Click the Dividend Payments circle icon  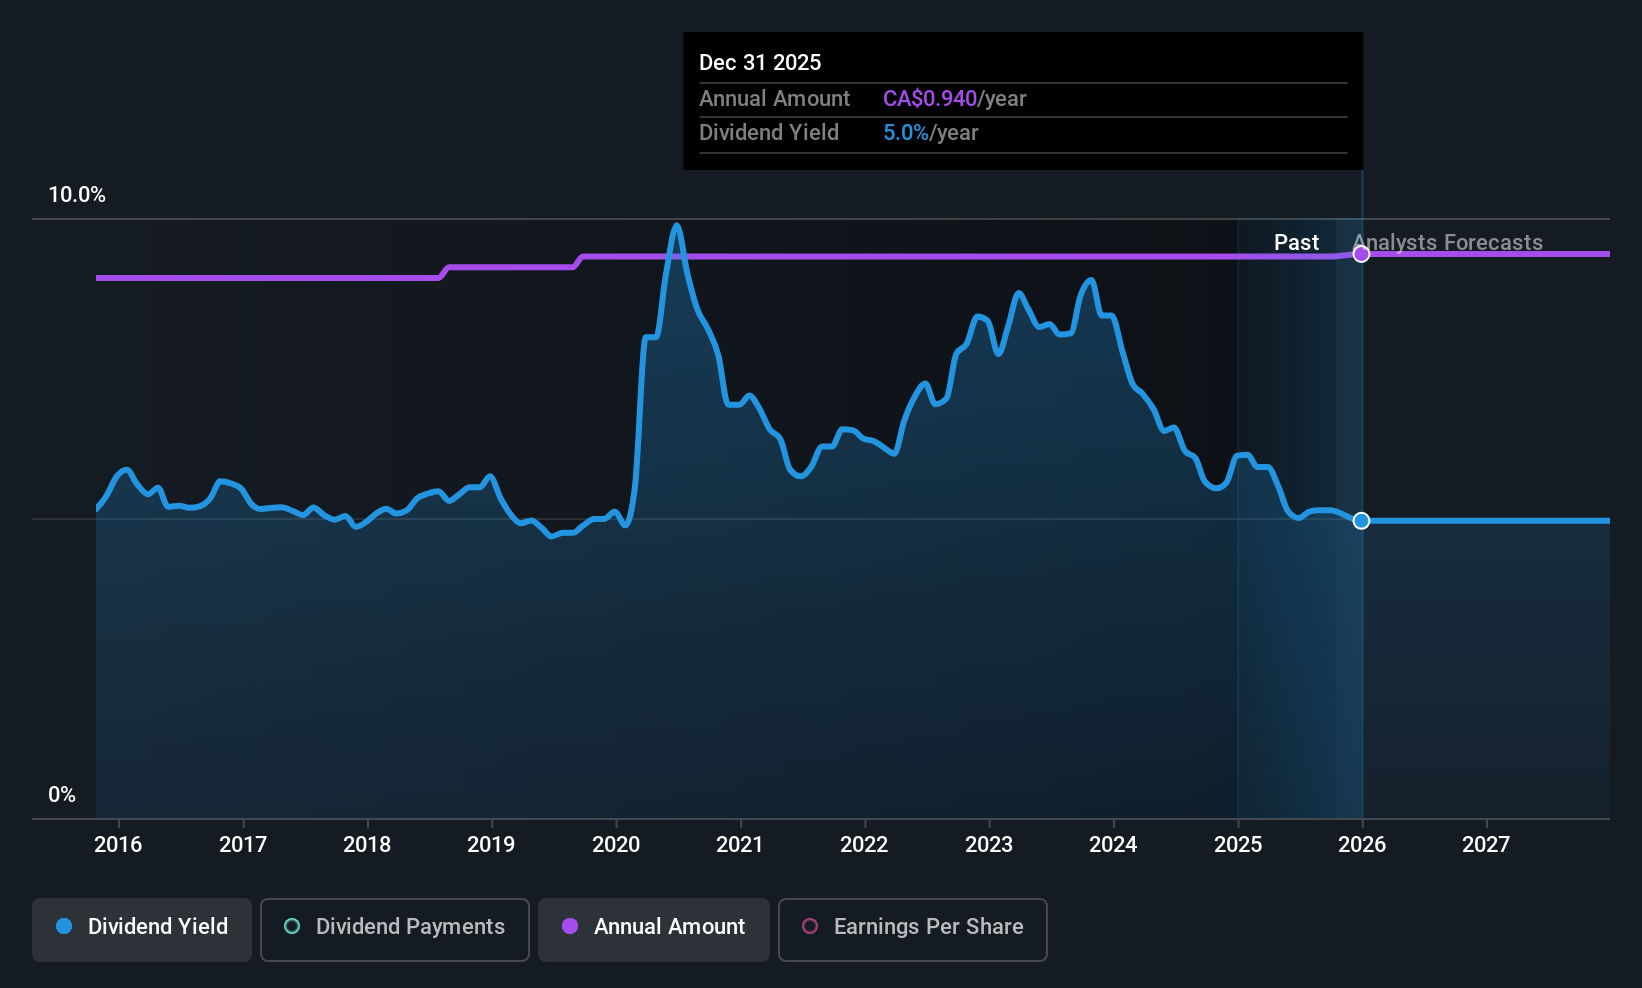tap(291, 927)
